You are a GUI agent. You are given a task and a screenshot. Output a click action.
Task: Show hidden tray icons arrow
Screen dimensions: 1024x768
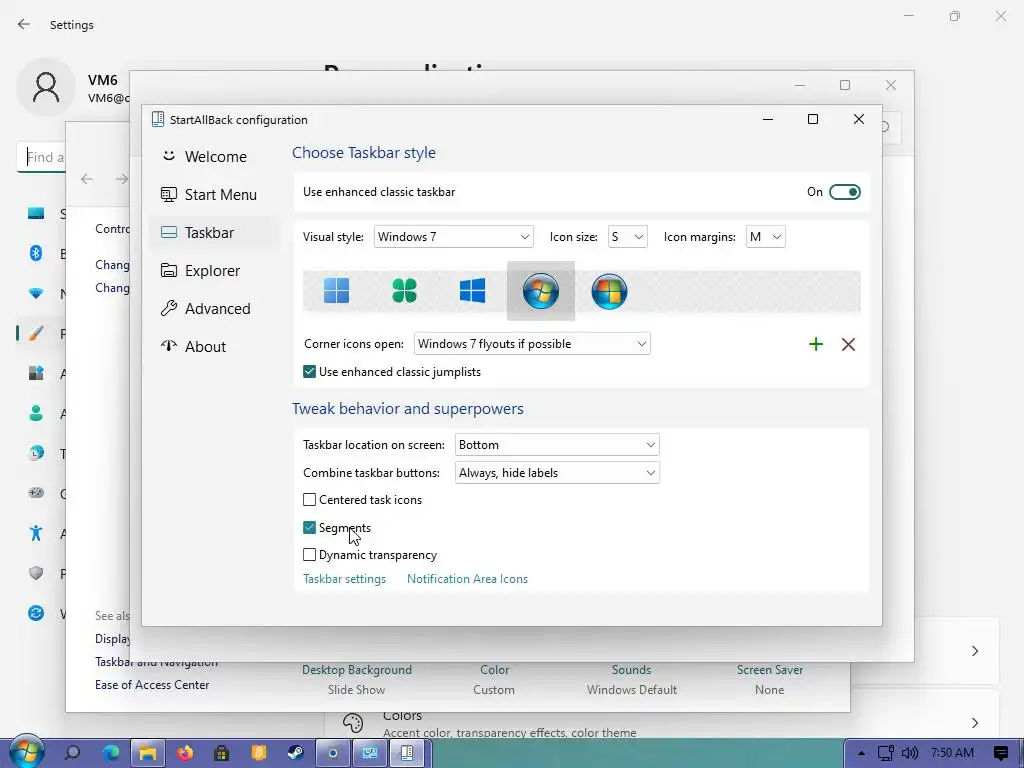point(861,754)
